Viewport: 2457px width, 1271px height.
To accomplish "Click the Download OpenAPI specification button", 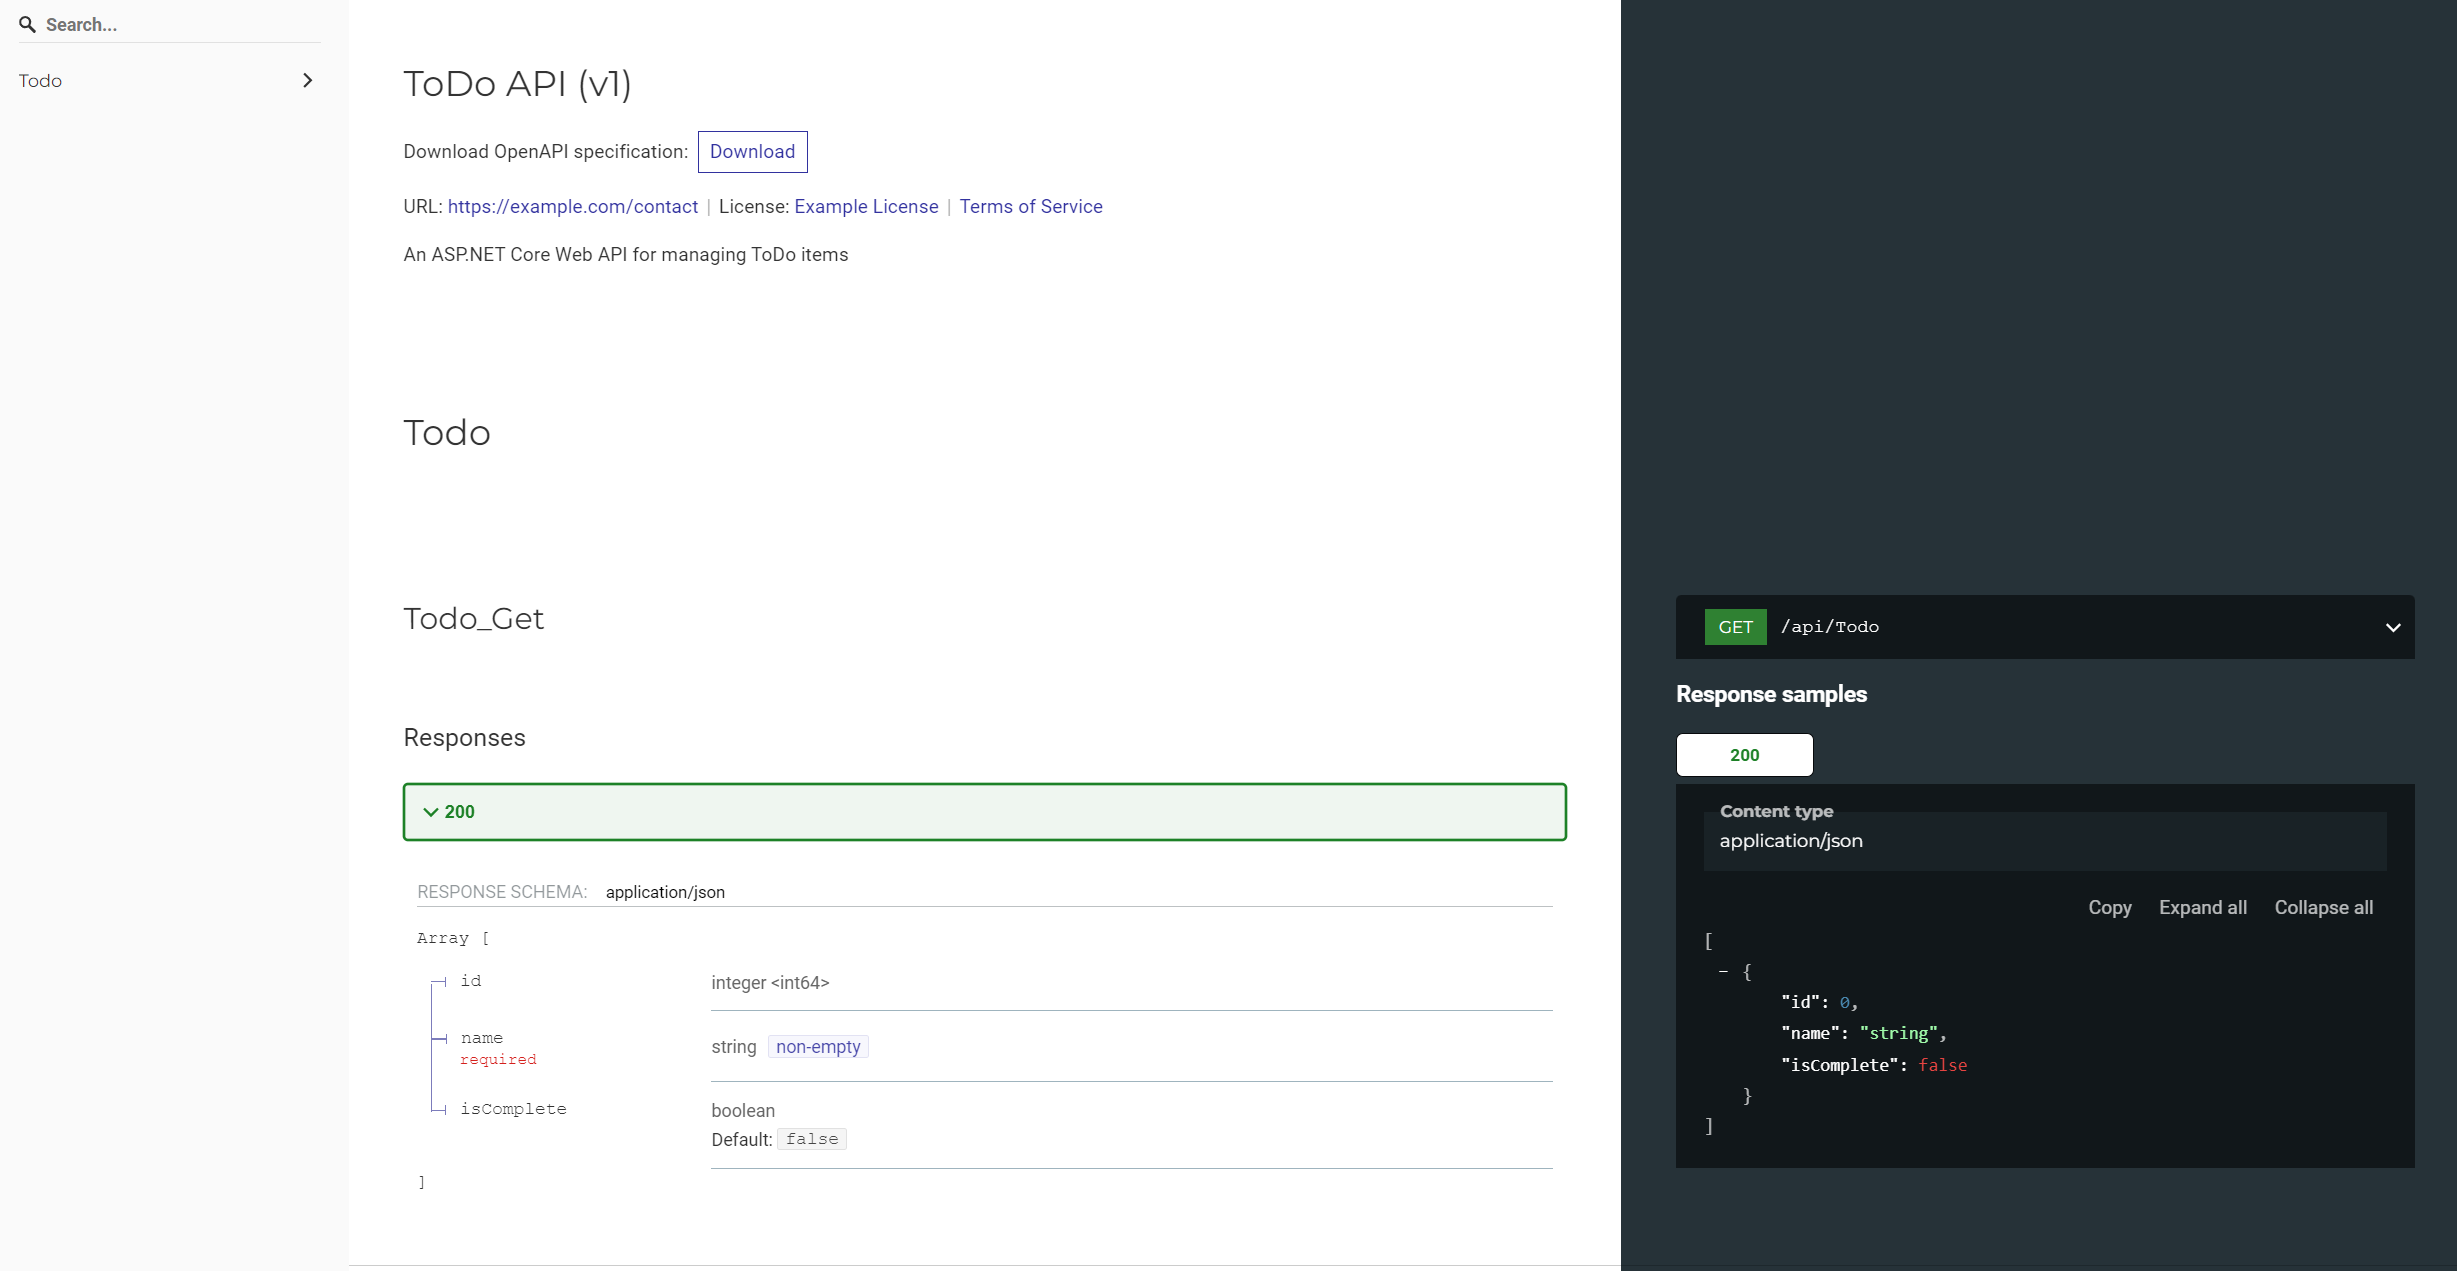I will pyautogui.click(x=752, y=151).
